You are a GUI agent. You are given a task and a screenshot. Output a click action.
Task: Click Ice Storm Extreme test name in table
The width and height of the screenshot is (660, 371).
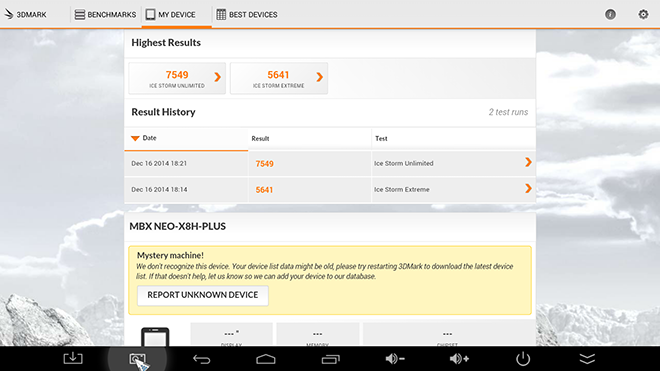pyautogui.click(x=402, y=190)
